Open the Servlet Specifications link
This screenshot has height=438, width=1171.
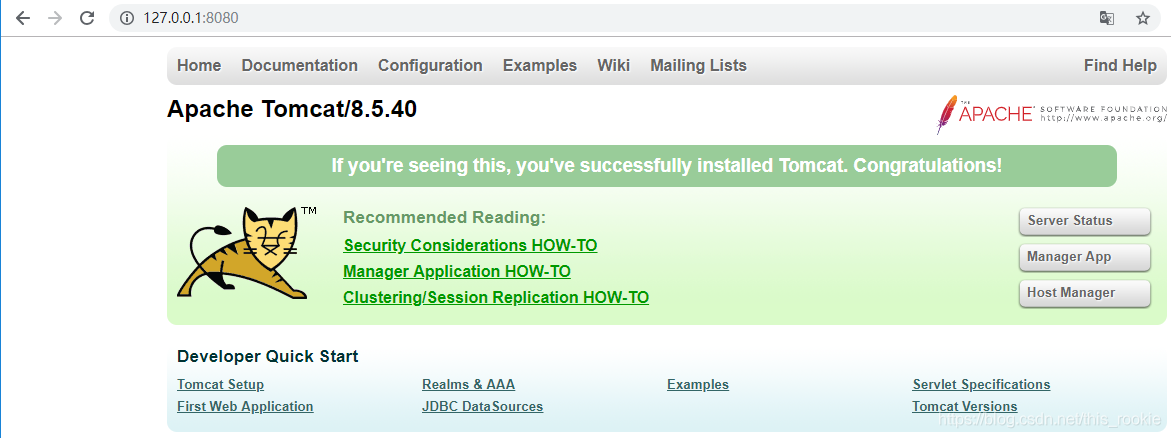[981, 385]
